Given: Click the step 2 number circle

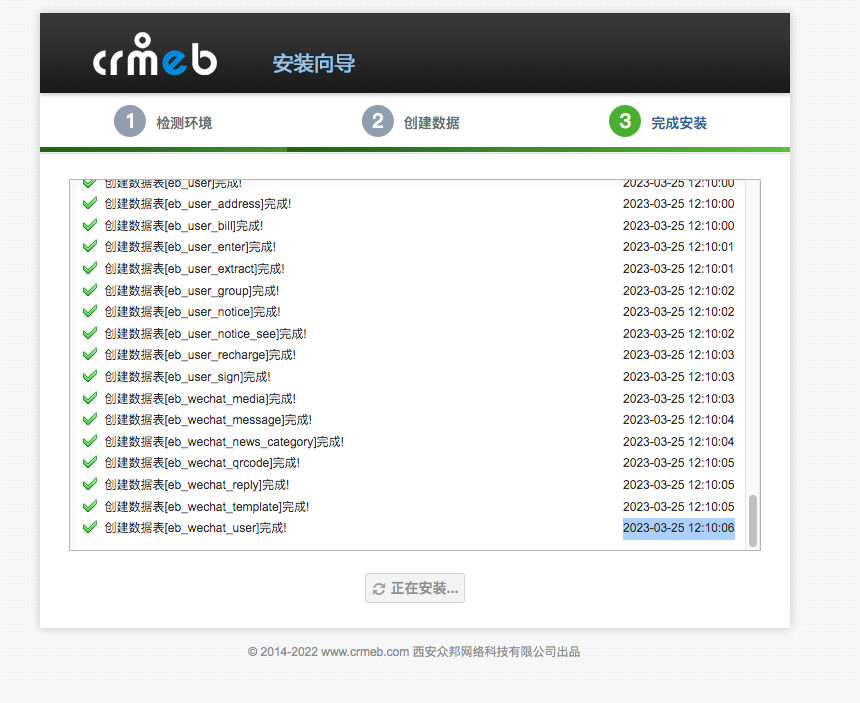Looking at the screenshot, I should click(378, 121).
